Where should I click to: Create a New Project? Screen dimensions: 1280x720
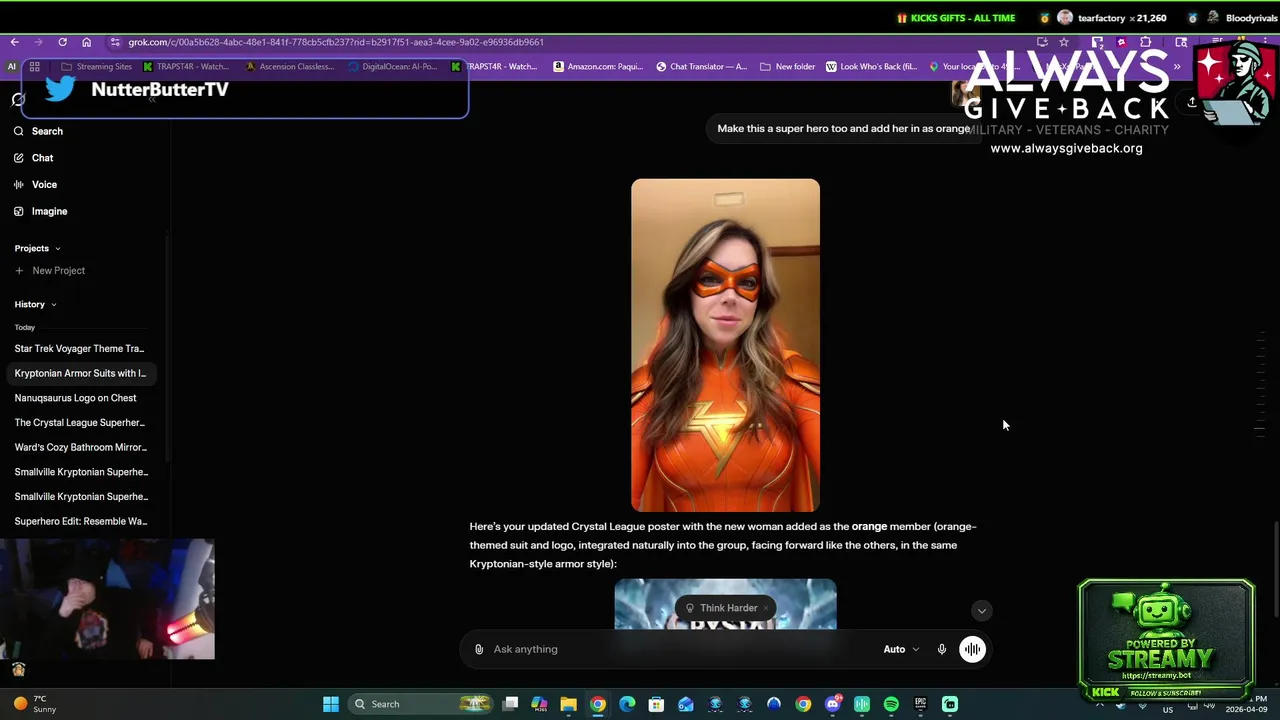pyautogui.click(x=51, y=271)
